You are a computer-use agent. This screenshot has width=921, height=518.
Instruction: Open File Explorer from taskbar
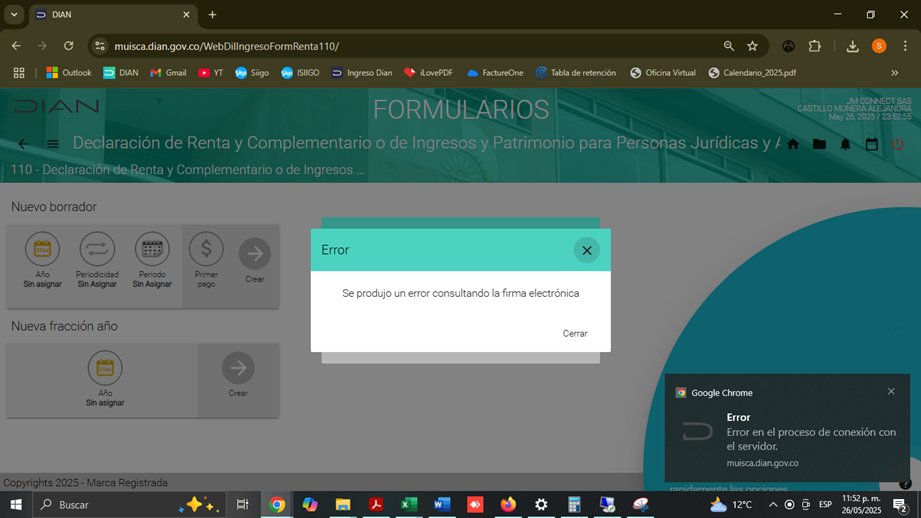tap(343, 504)
